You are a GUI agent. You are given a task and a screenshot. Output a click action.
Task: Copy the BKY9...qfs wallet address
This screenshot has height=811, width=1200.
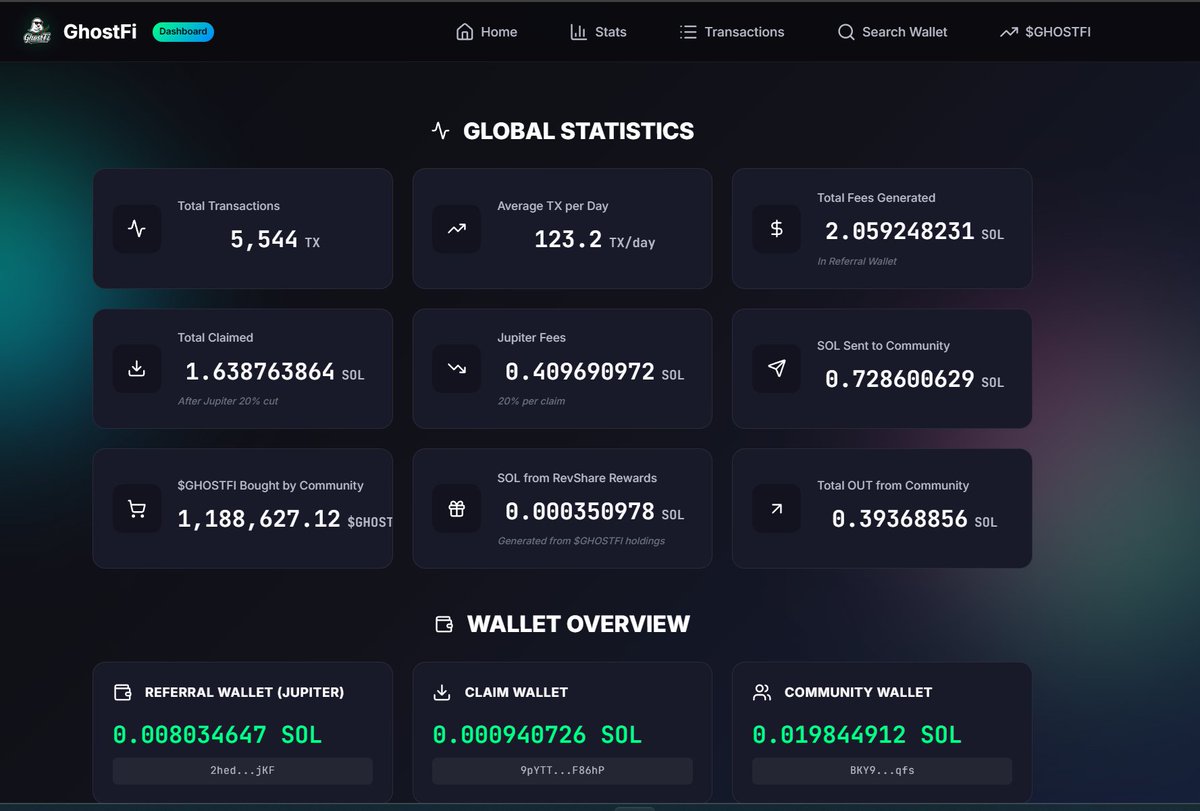882,771
